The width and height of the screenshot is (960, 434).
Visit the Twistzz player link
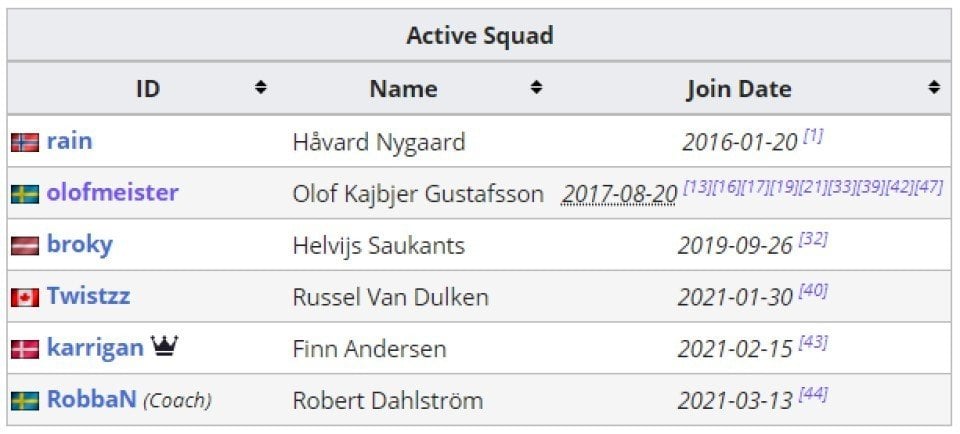click(88, 296)
